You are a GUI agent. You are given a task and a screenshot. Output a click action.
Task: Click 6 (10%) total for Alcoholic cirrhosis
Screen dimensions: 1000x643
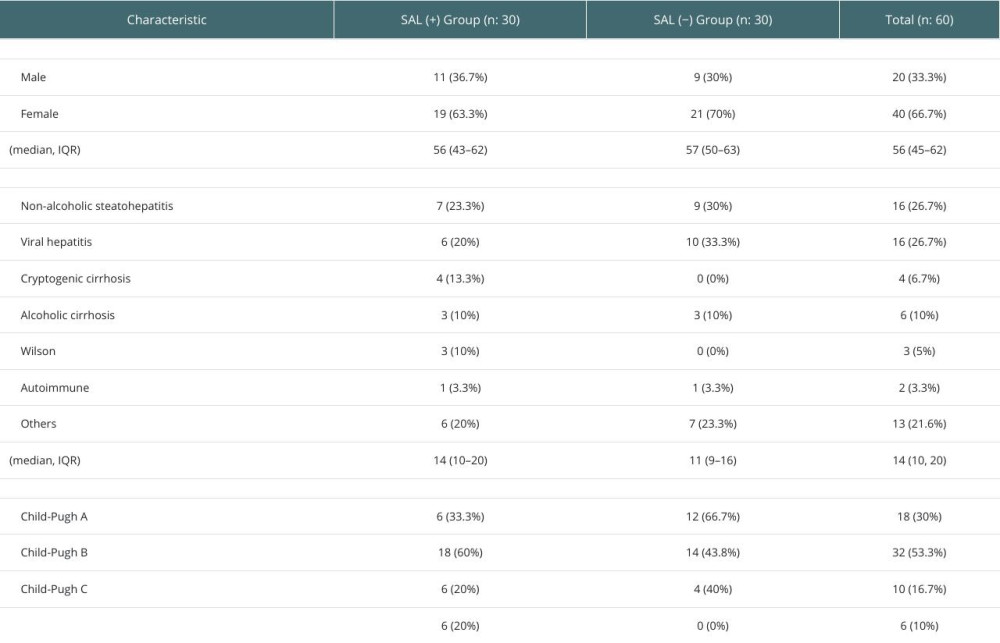tap(919, 315)
